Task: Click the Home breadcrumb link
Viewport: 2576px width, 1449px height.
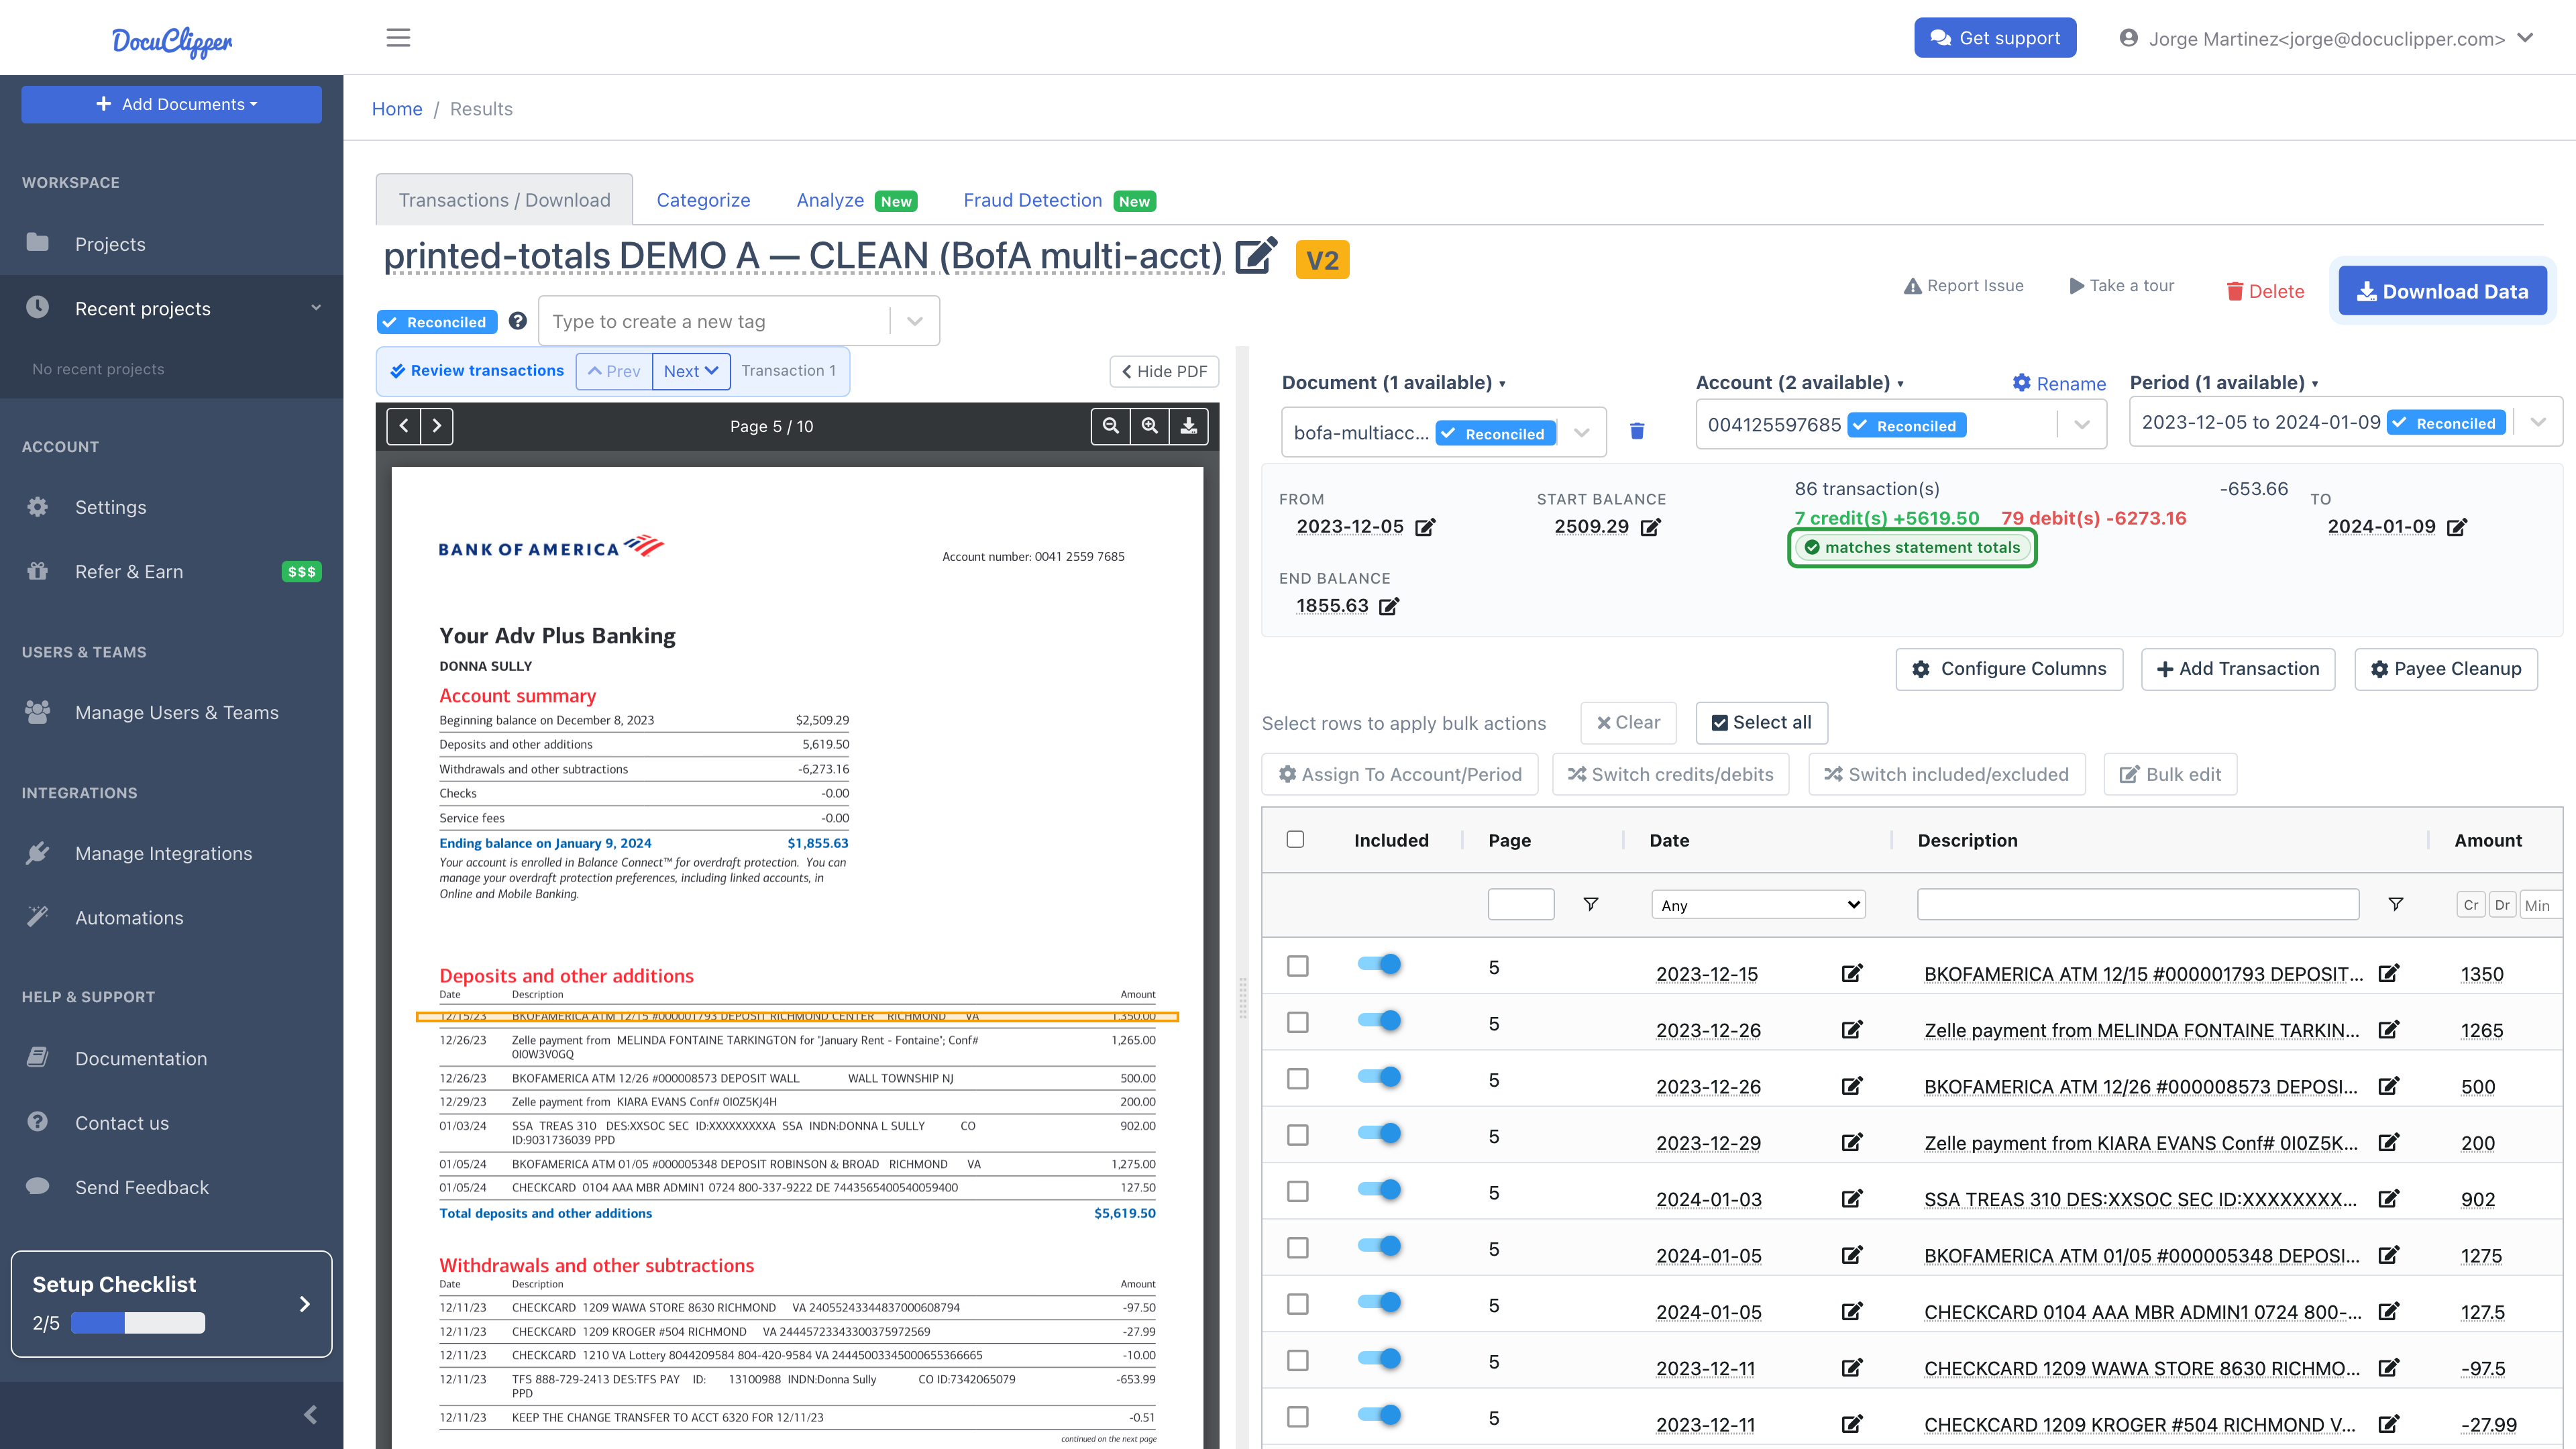Action: pyautogui.click(x=397, y=109)
